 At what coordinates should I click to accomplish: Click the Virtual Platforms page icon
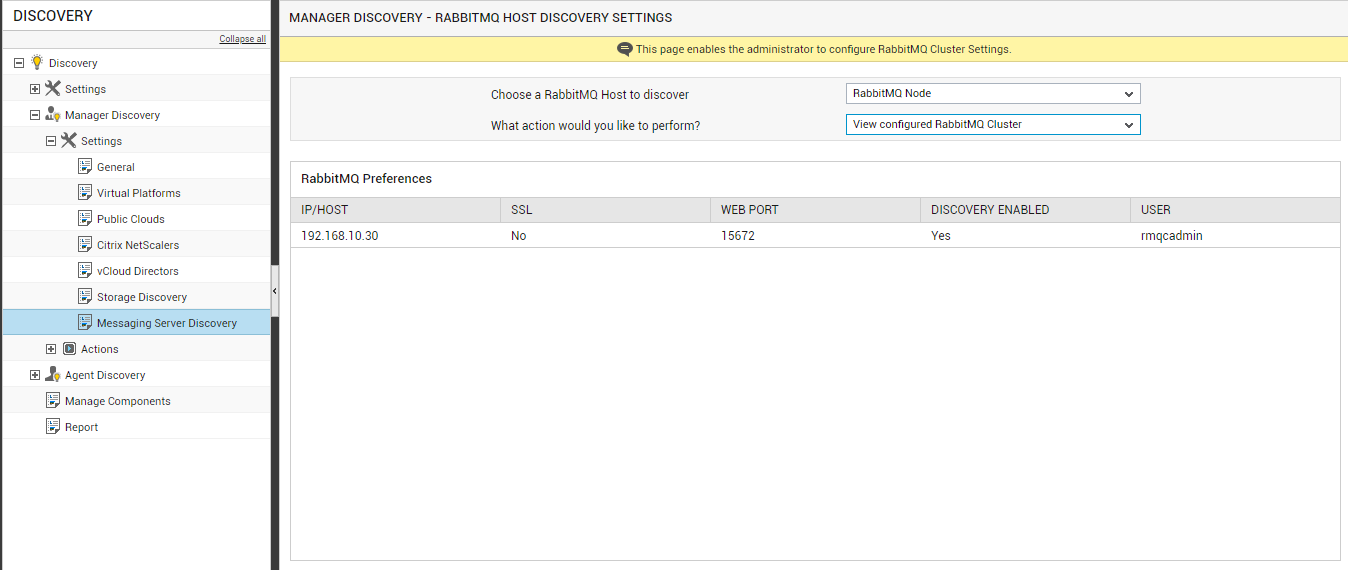pyautogui.click(x=85, y=192)
